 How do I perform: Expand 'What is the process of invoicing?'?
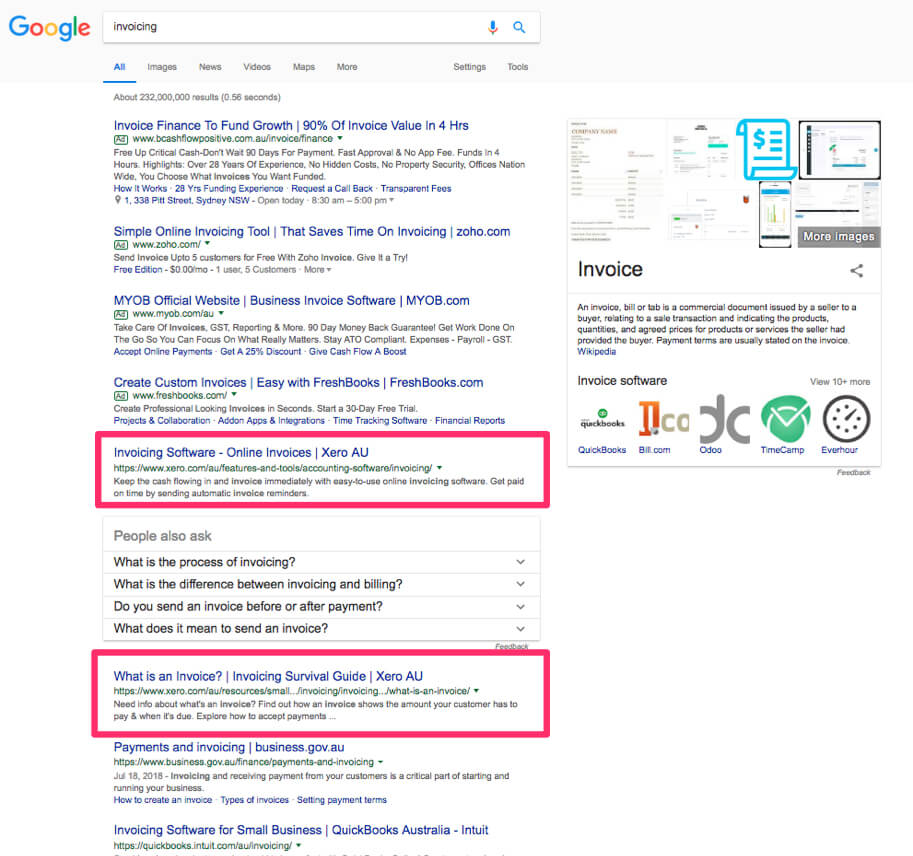pos(321,562)
